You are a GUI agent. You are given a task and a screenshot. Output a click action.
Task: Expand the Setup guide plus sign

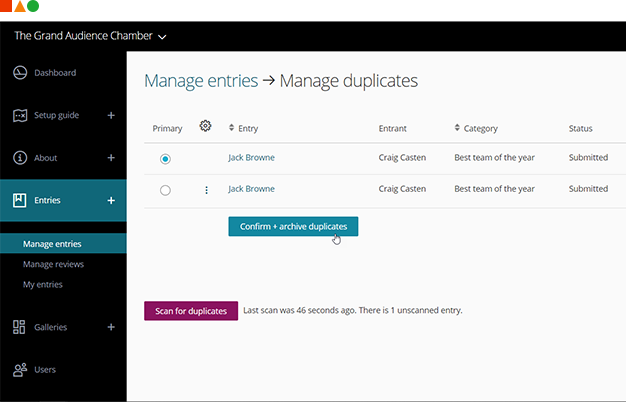110,115
